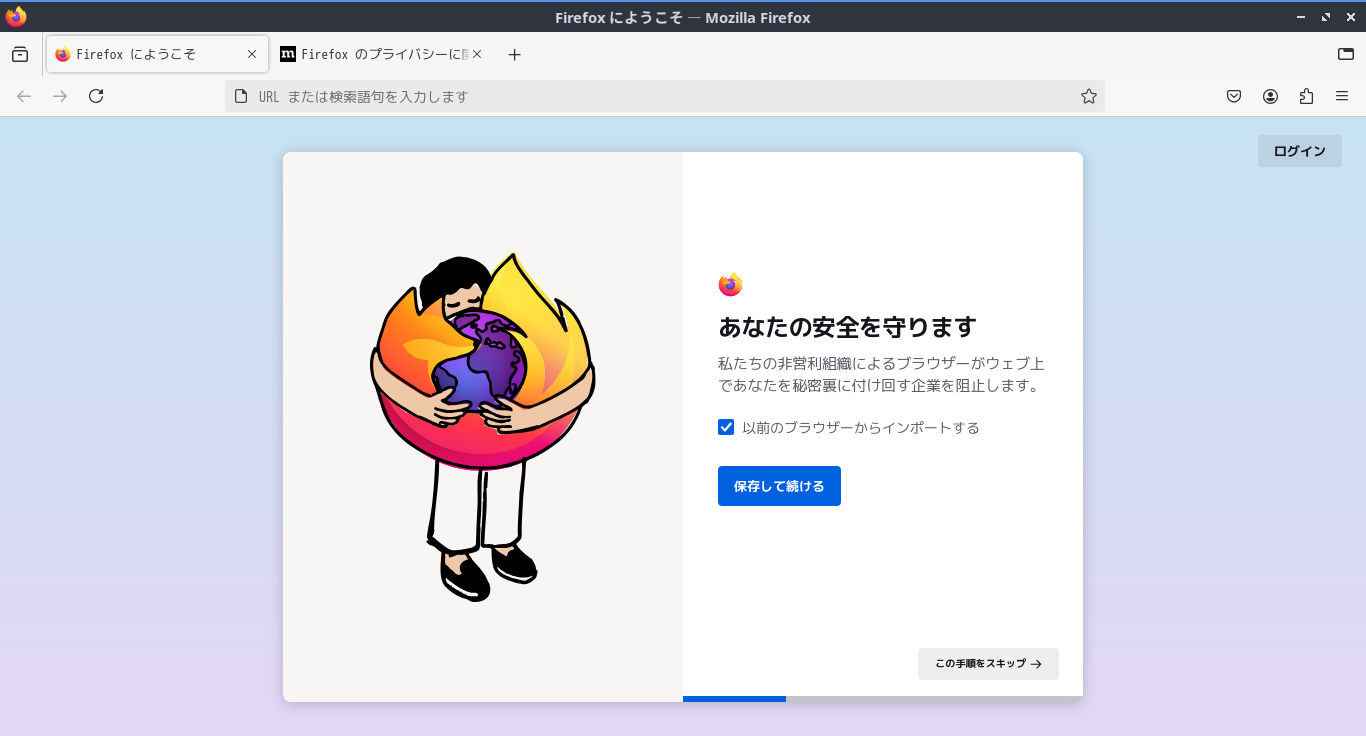The image size is (1366, 736).
Task: Open the Pocket save icon
Action: click(x=1234, y=96)
